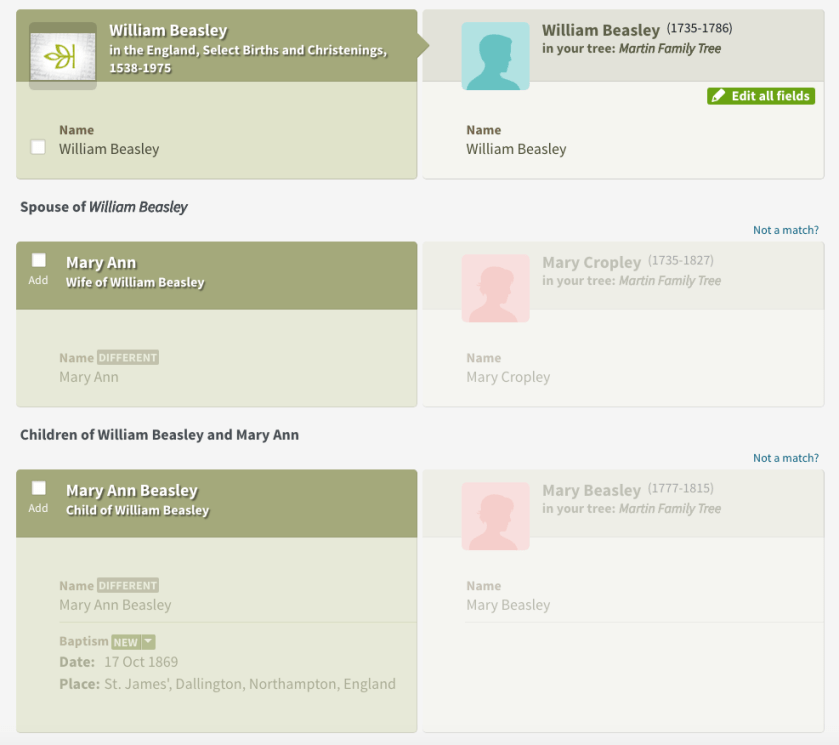Click Not a match for Mary Beasley
This screenshot has height=745, width=839.
[x=785, y=457]
